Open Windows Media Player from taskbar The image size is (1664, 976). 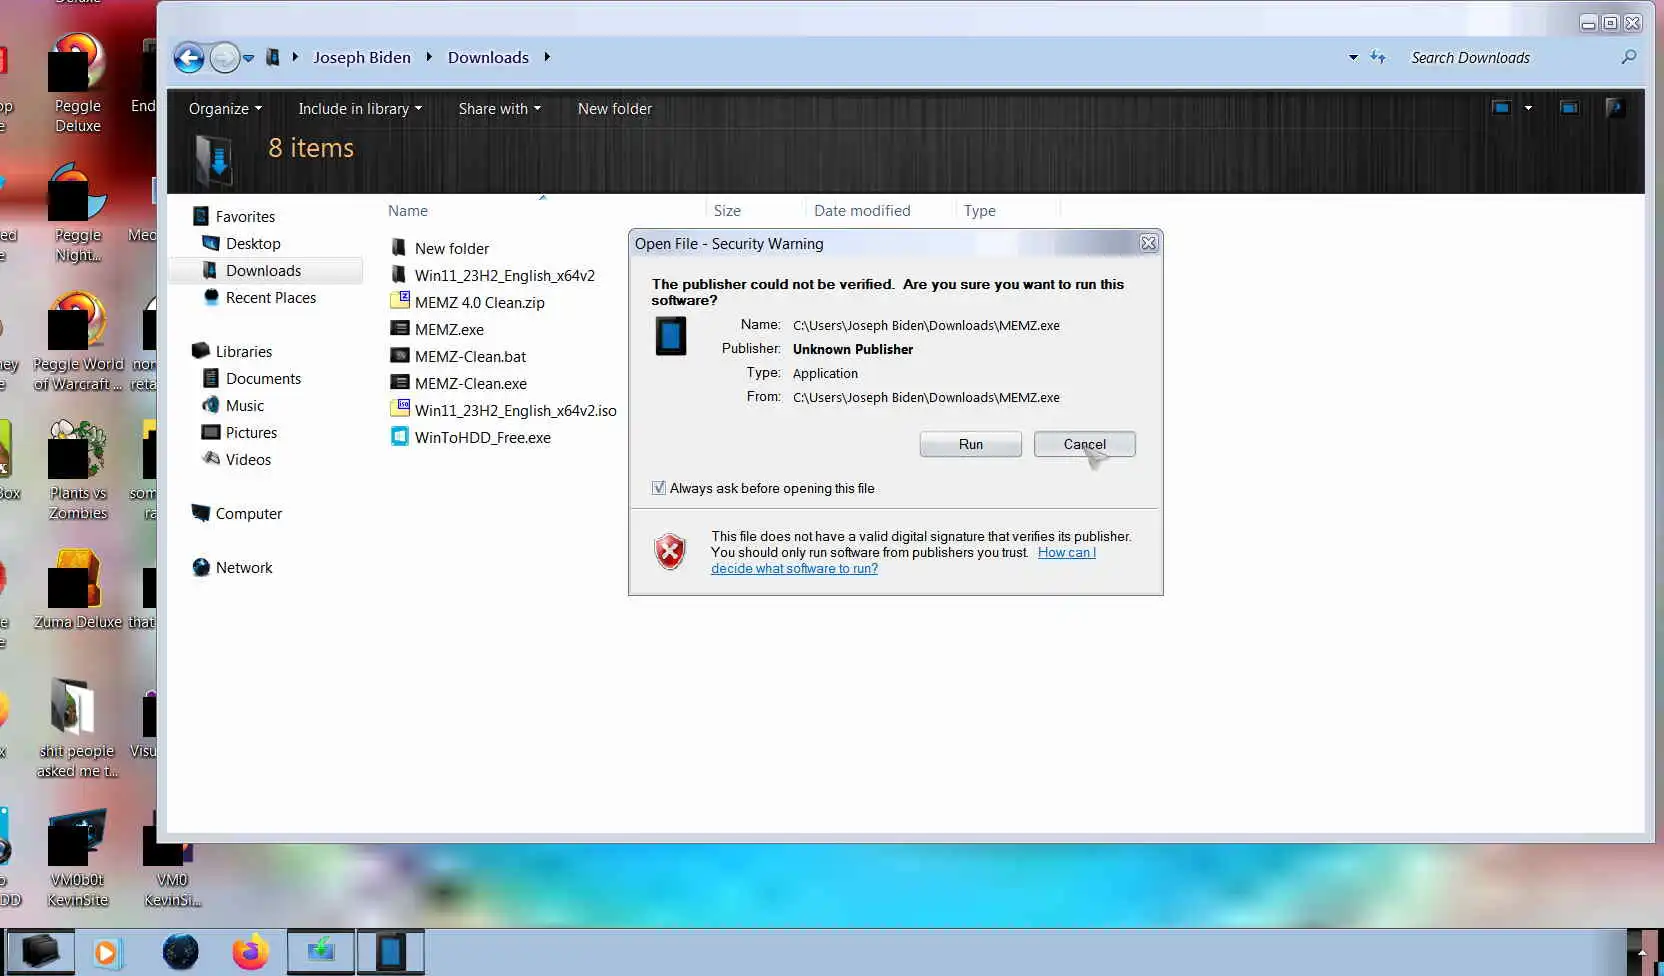tap(107, 952)
